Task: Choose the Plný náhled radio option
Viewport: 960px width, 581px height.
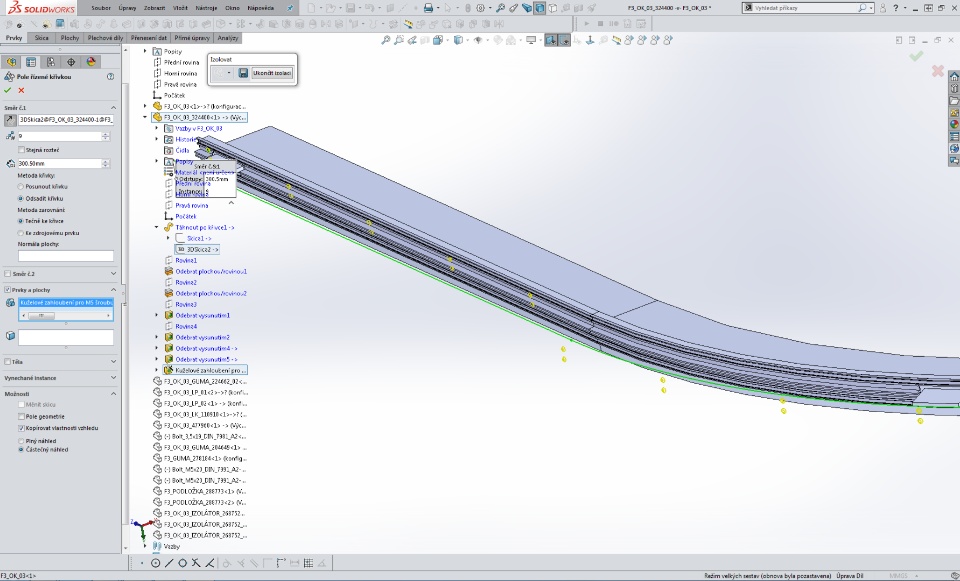Action: point(22,440)
